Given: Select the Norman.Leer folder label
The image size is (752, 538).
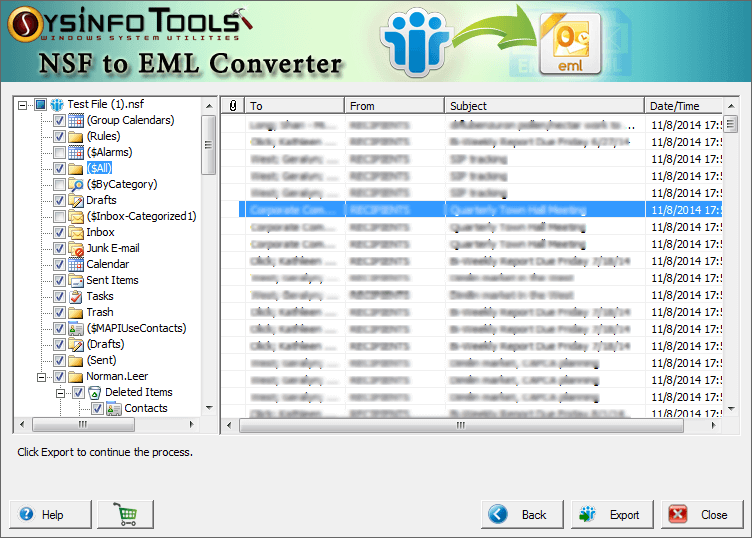Looking at the screenshot, I should click(x=117, y=376).
